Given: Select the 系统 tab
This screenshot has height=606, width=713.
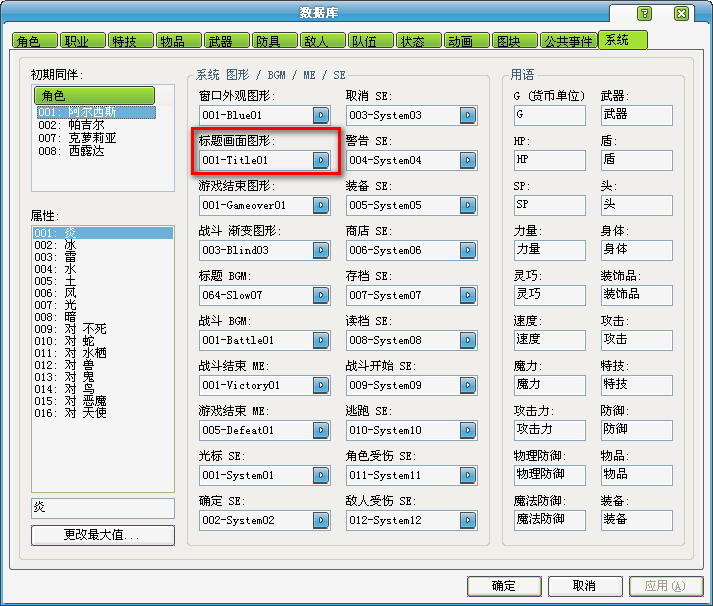Looking at the screenshot, I should pyautogui.click(x=623, y=40).
